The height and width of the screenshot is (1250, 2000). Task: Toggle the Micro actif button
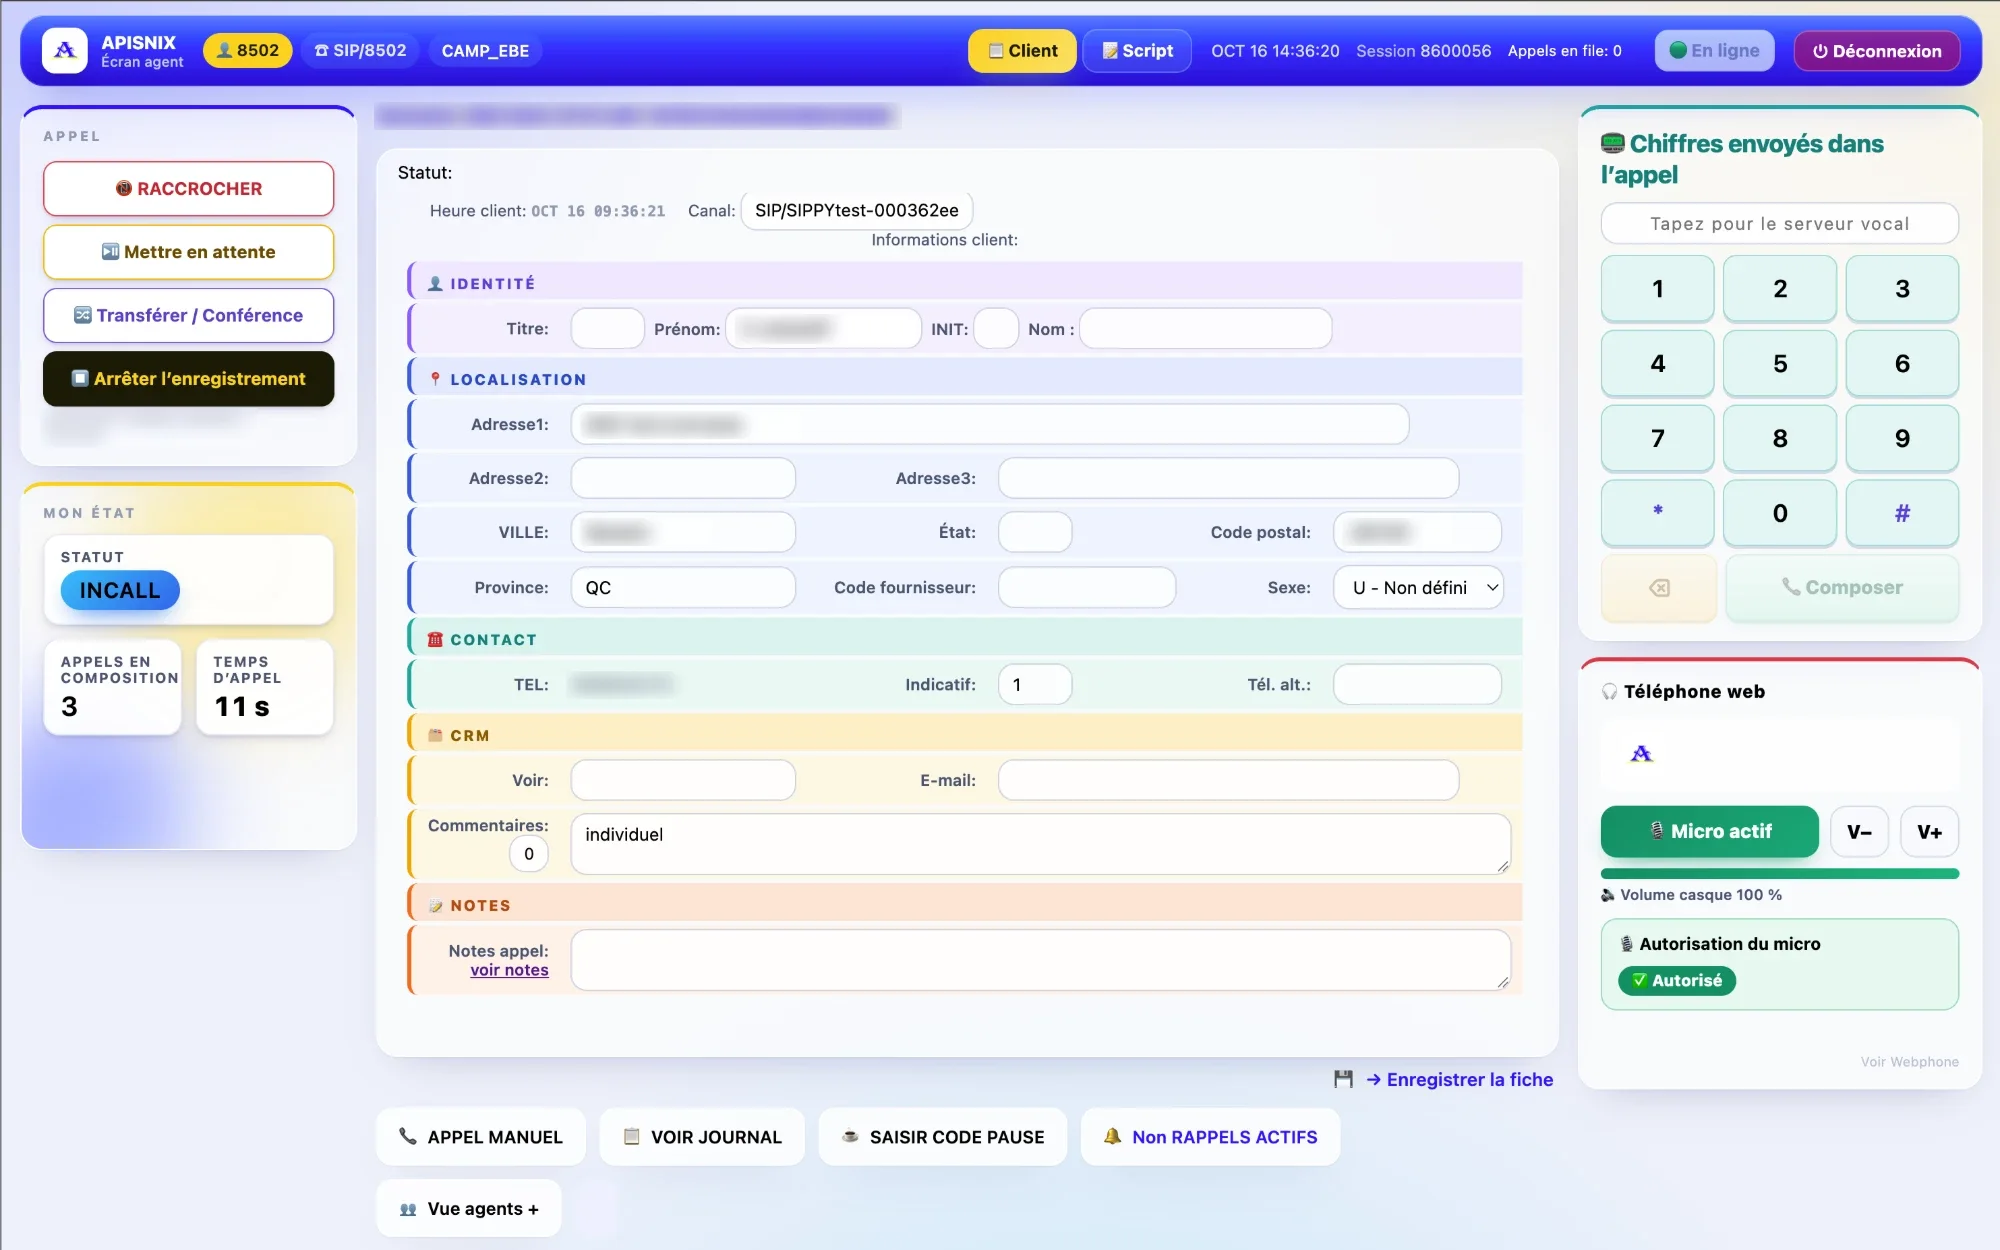click(x=1709, y=831)
